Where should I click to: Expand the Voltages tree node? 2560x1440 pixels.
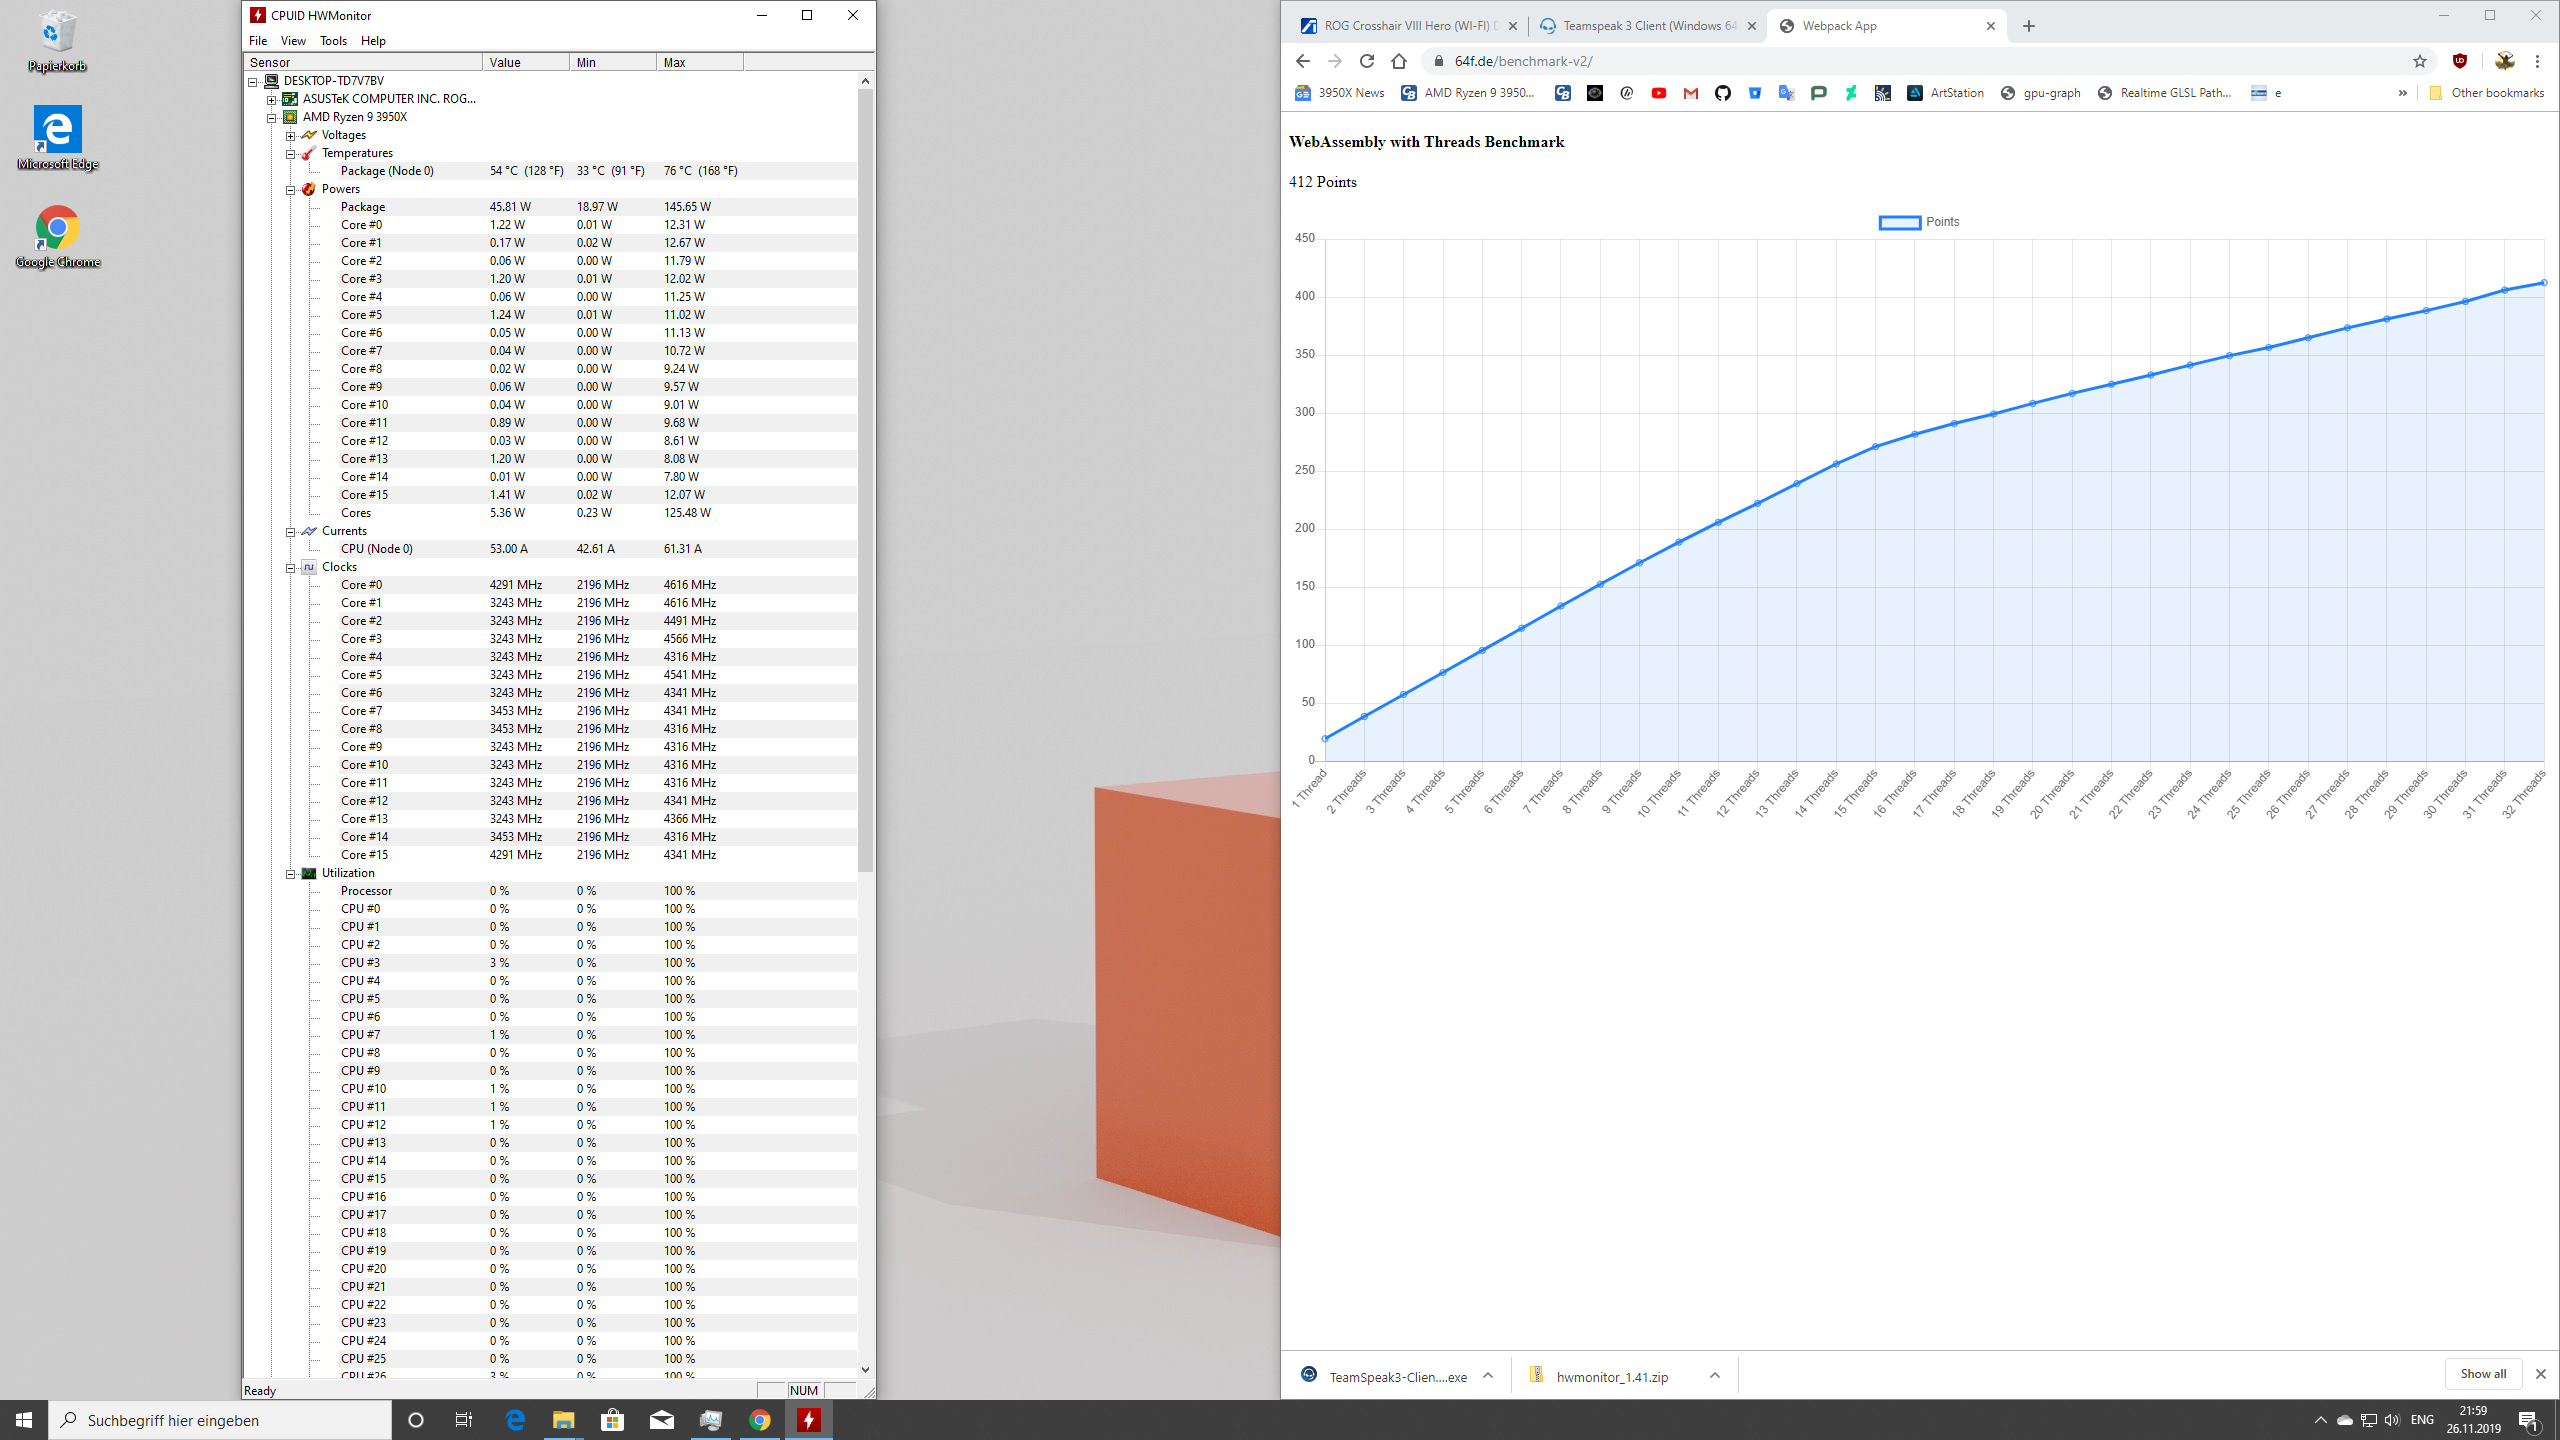pyautogui.click(x=291, y=136)
